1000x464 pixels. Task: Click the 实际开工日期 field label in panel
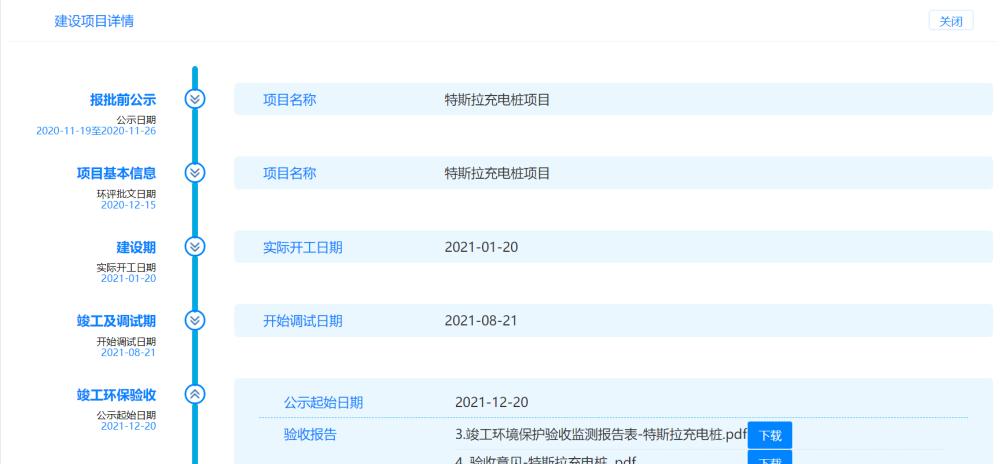303,247
